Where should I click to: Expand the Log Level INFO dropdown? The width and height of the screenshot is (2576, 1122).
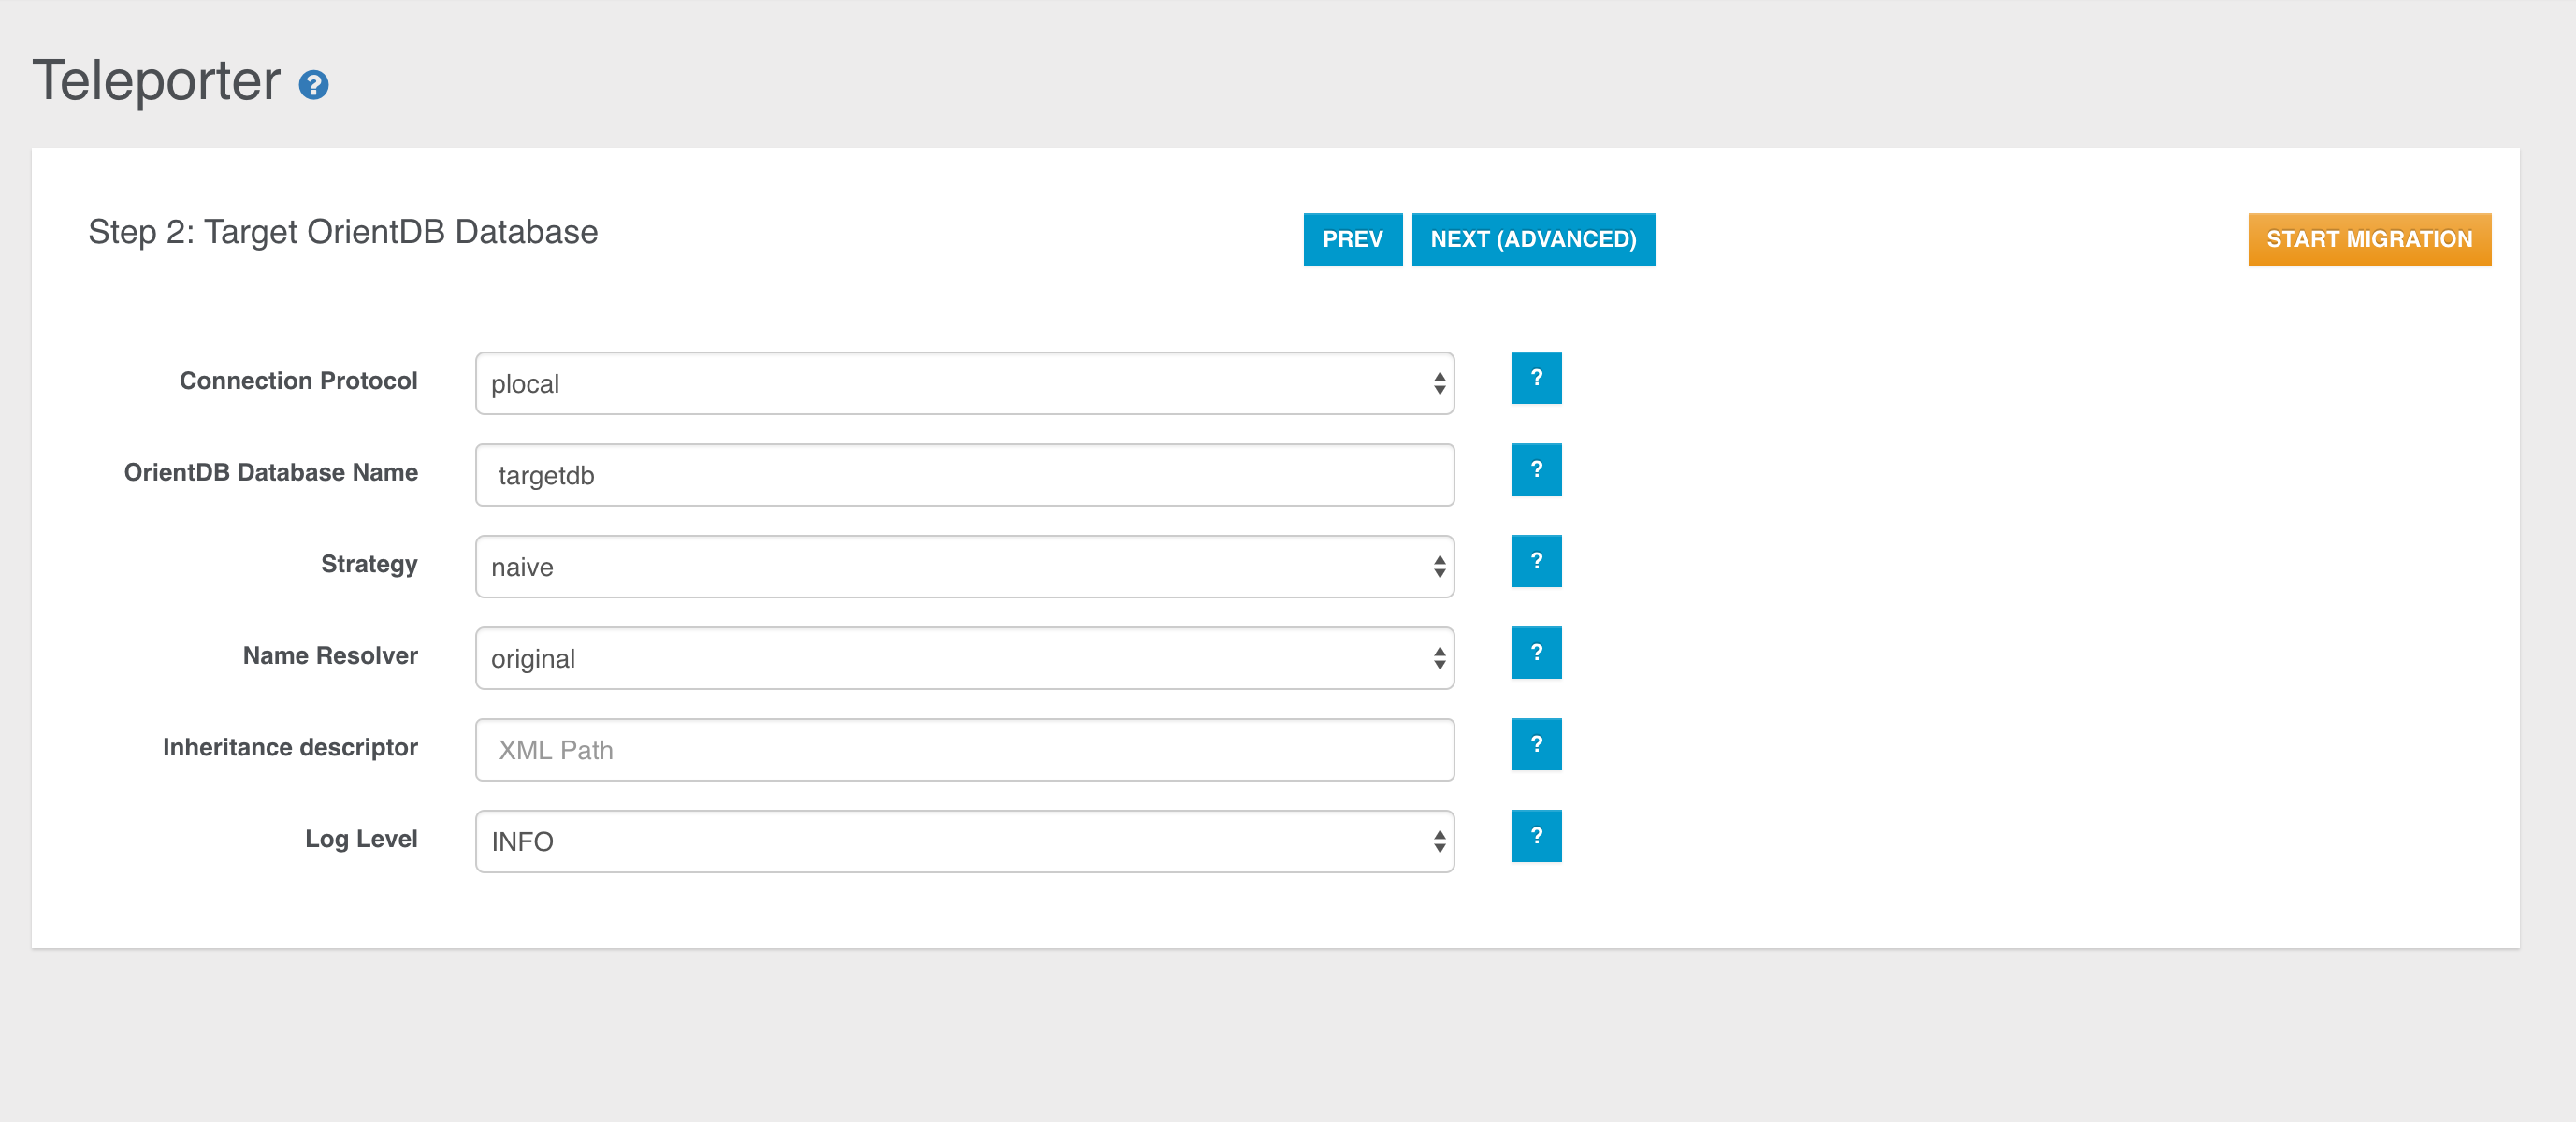click(964, 842)
